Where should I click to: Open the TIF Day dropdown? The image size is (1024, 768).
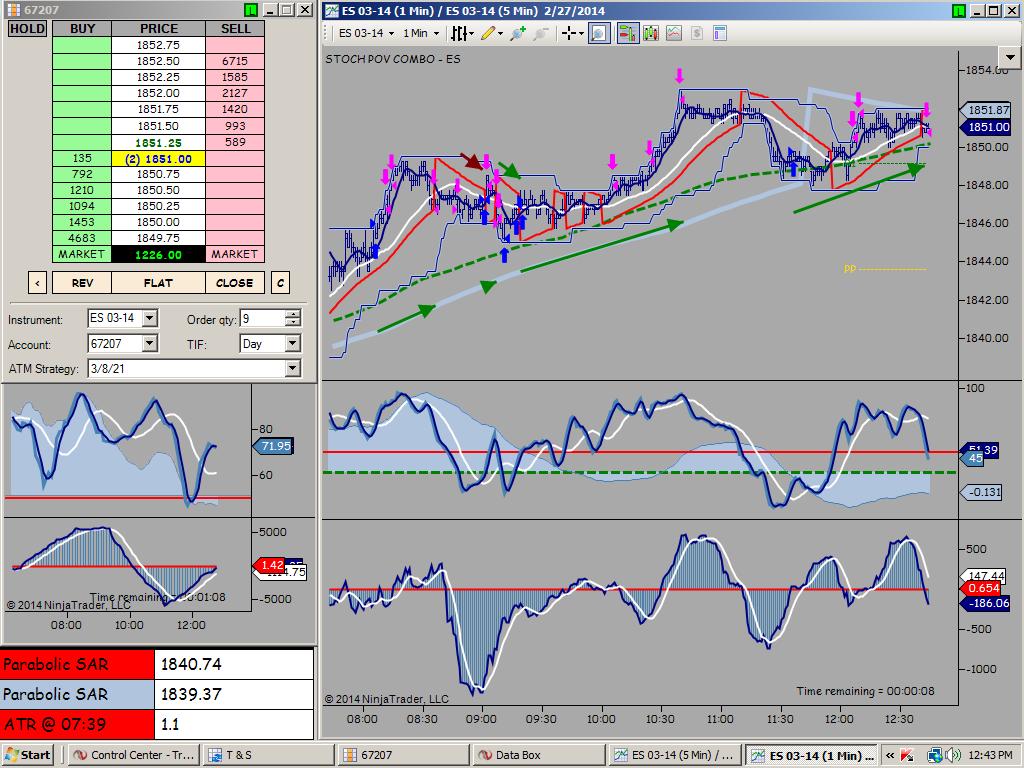pos(293,344)
